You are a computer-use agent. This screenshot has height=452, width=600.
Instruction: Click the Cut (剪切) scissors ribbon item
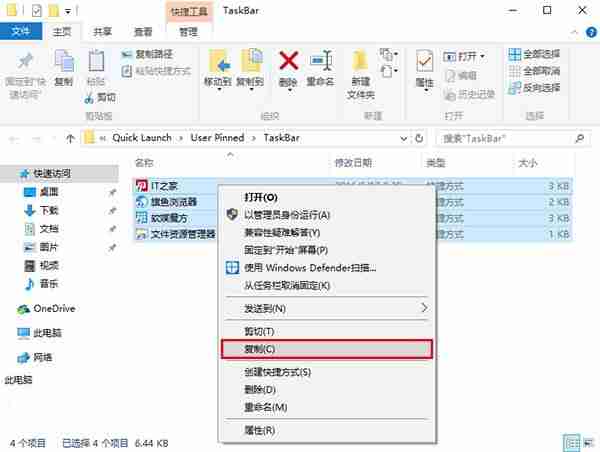(100, 98)
